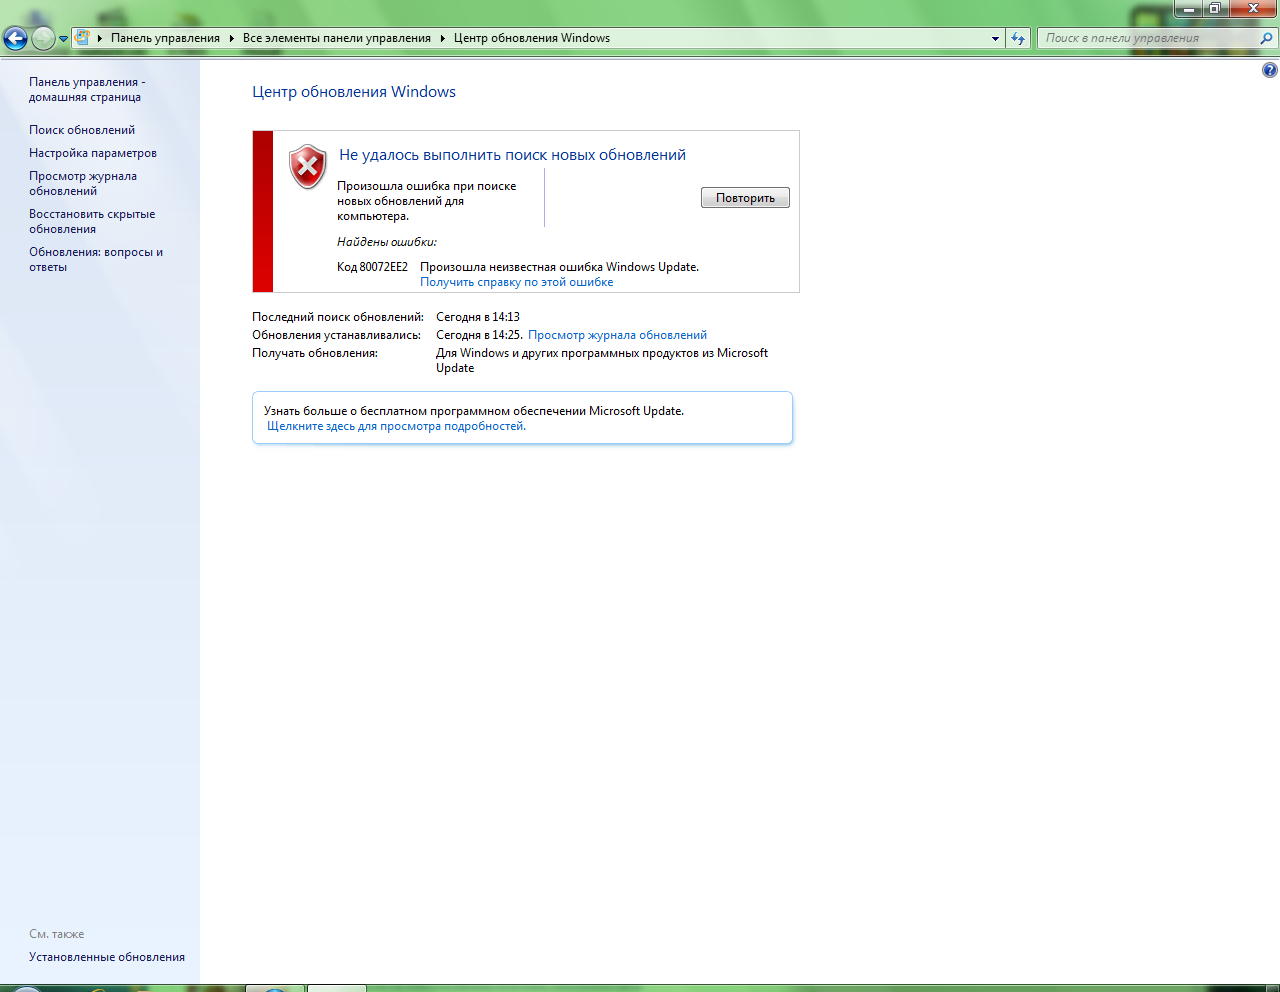This screenshot has width=1280, height=992.
Task: Click the 'Повторить' retry button
Action: [745, 198]
